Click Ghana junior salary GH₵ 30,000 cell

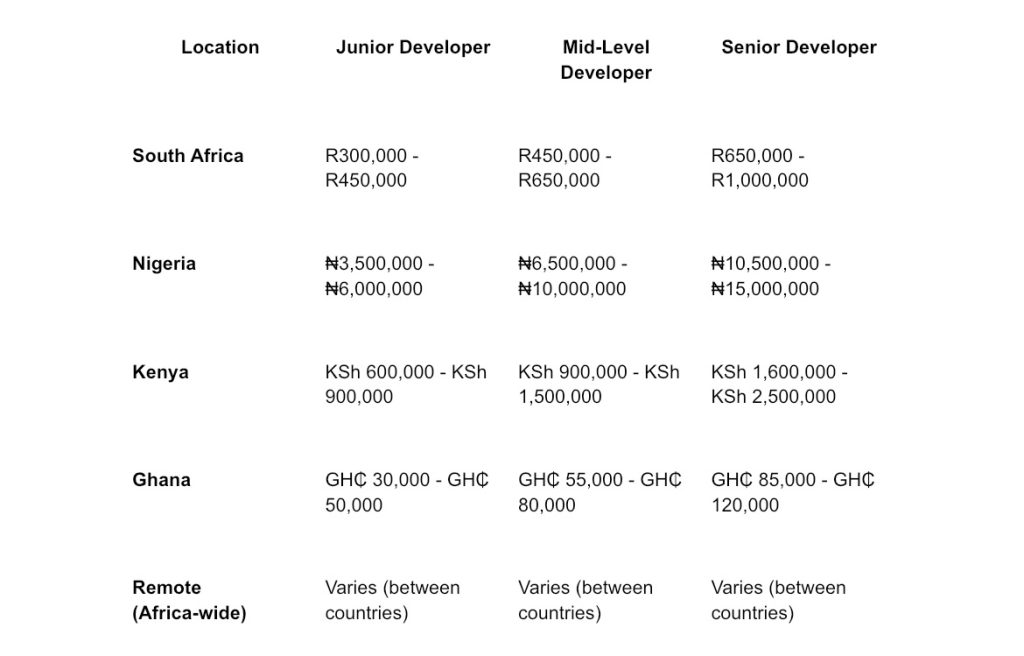click(x=406, y=492)
